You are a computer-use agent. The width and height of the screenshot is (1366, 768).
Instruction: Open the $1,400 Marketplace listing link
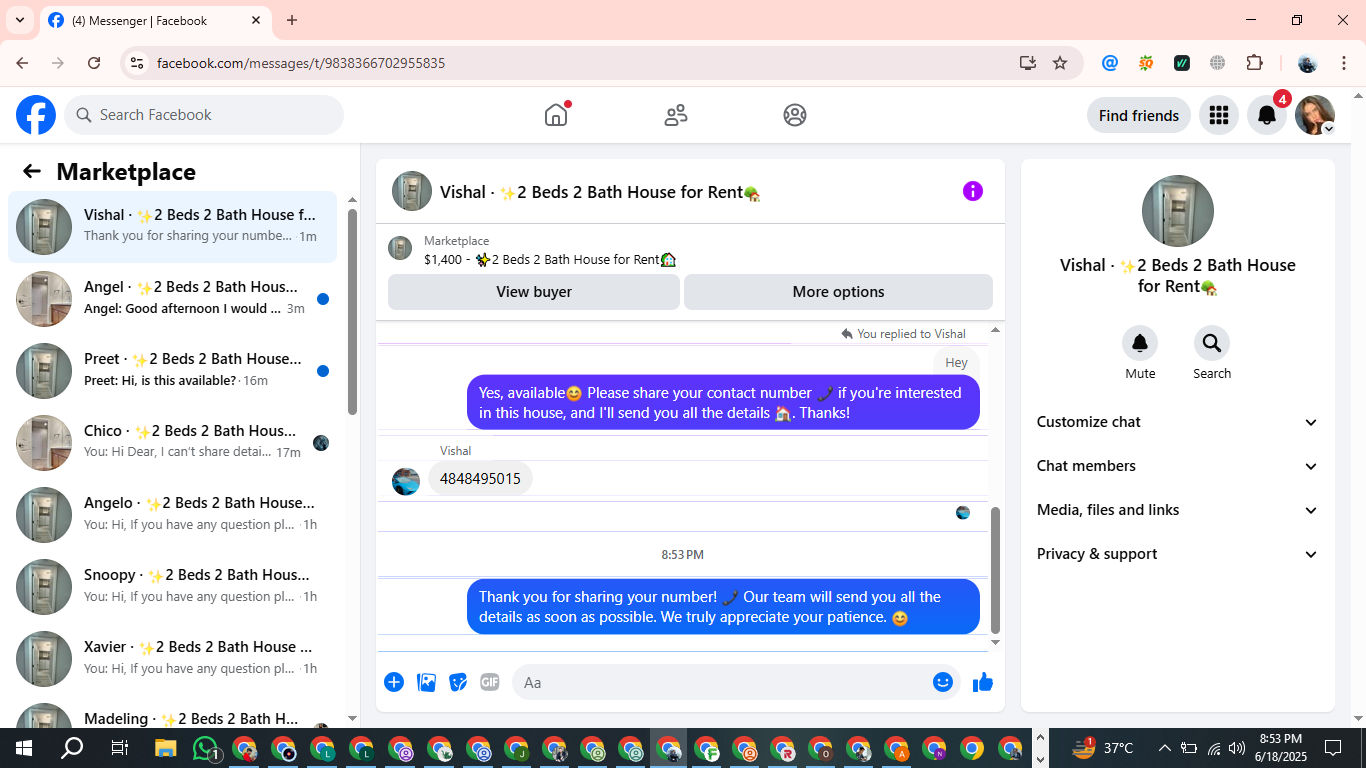[x=550, y=259]
